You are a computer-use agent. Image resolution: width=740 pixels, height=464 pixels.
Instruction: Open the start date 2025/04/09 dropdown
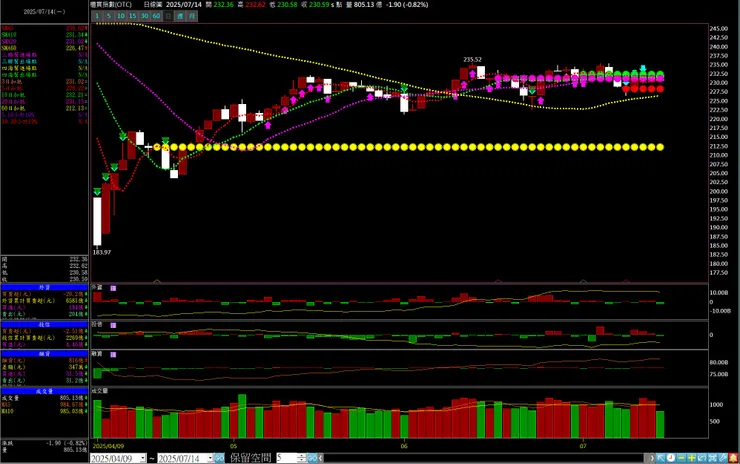(143, 458)
